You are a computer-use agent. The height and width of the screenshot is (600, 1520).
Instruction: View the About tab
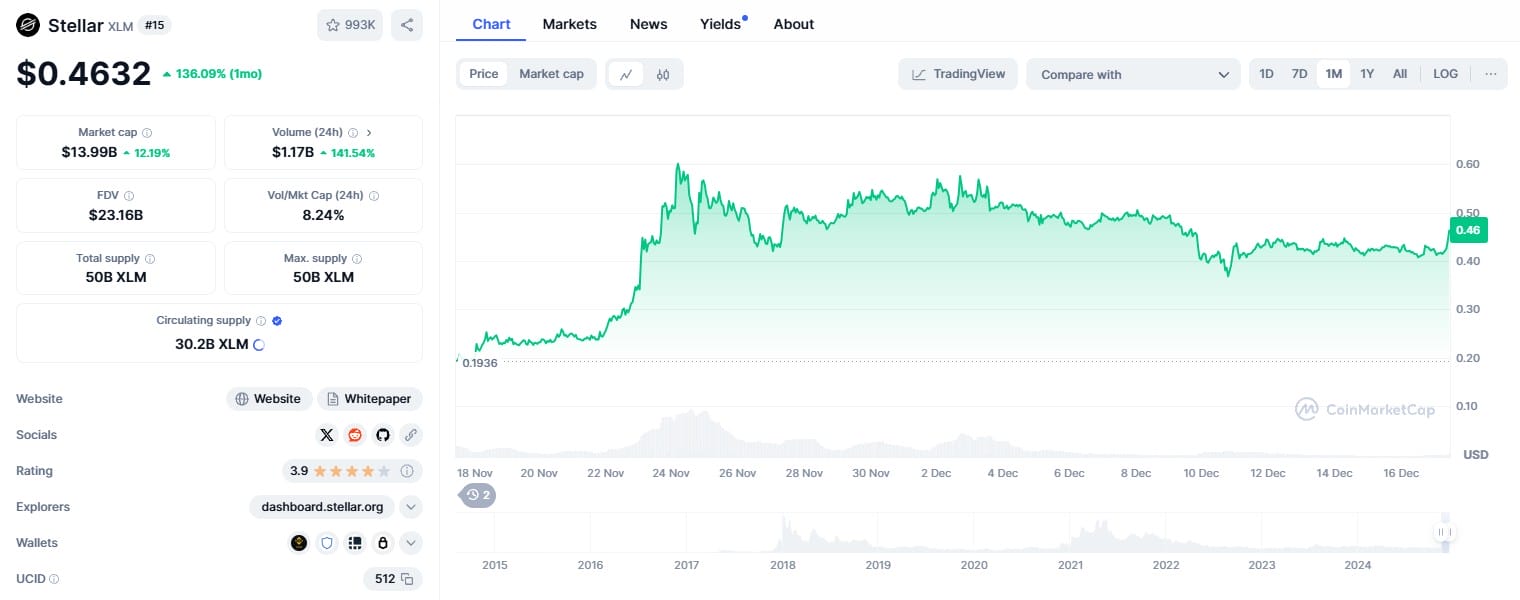pyautogui.click(x=794, y=24)
